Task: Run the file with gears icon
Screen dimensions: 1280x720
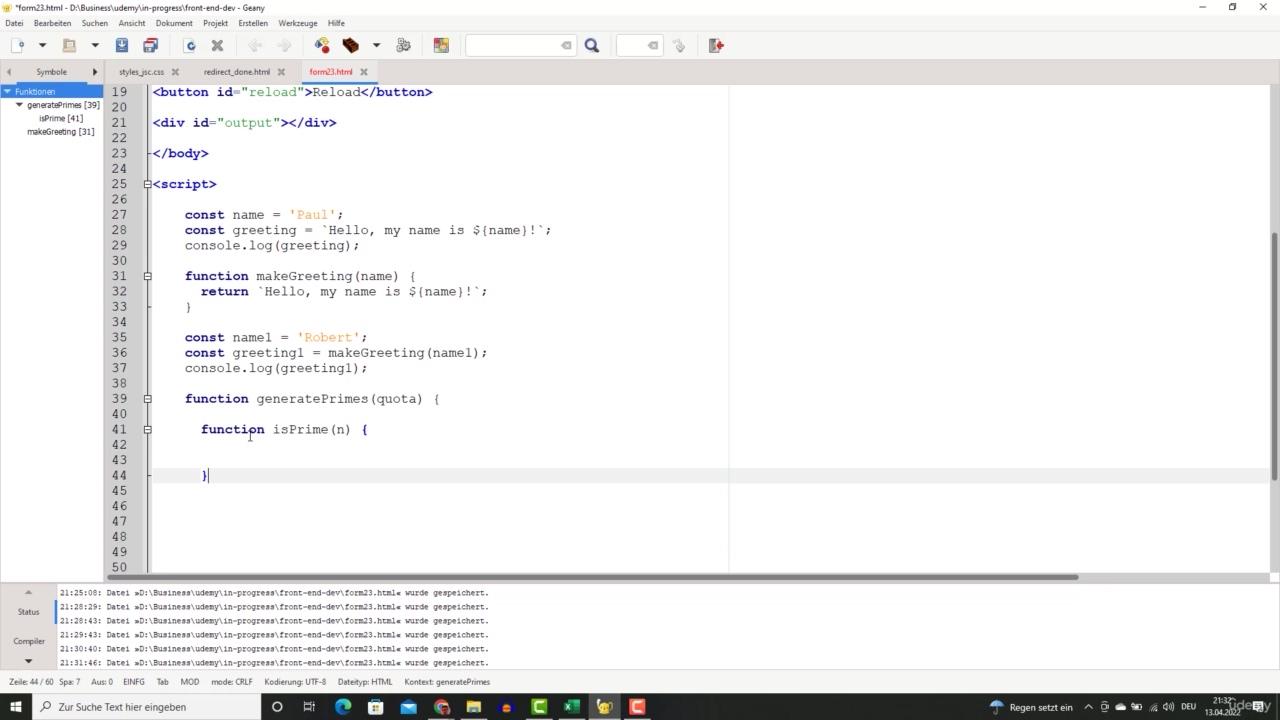Action: pos(404,45)
